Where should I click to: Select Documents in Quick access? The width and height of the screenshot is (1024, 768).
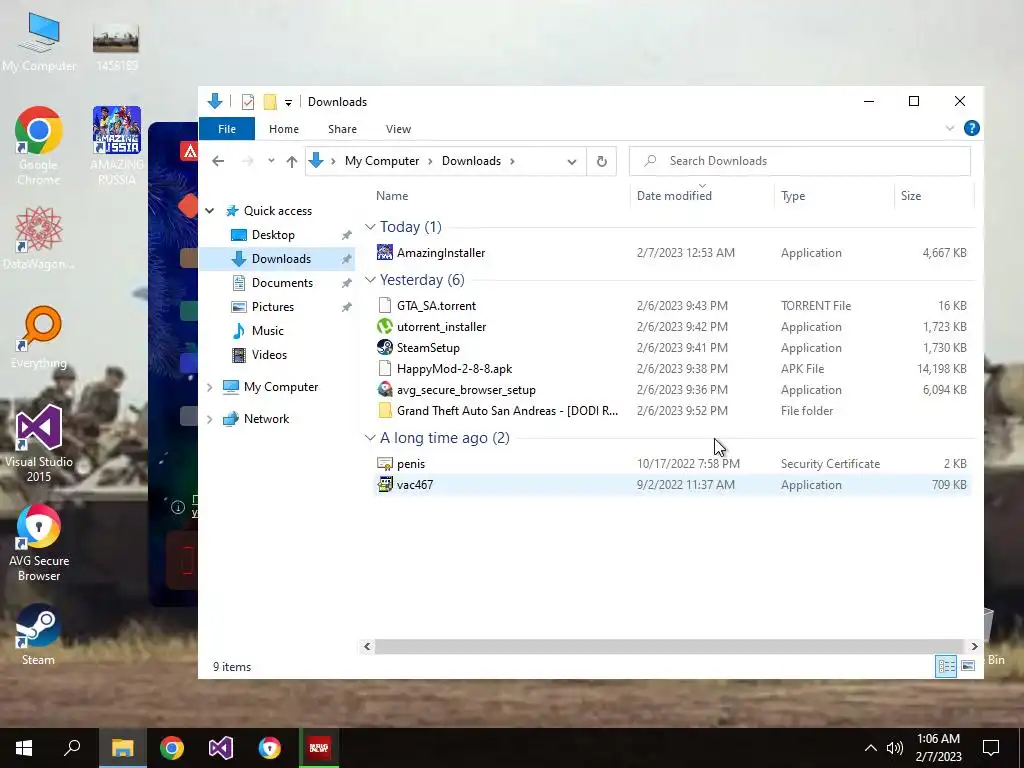(282, 283)
